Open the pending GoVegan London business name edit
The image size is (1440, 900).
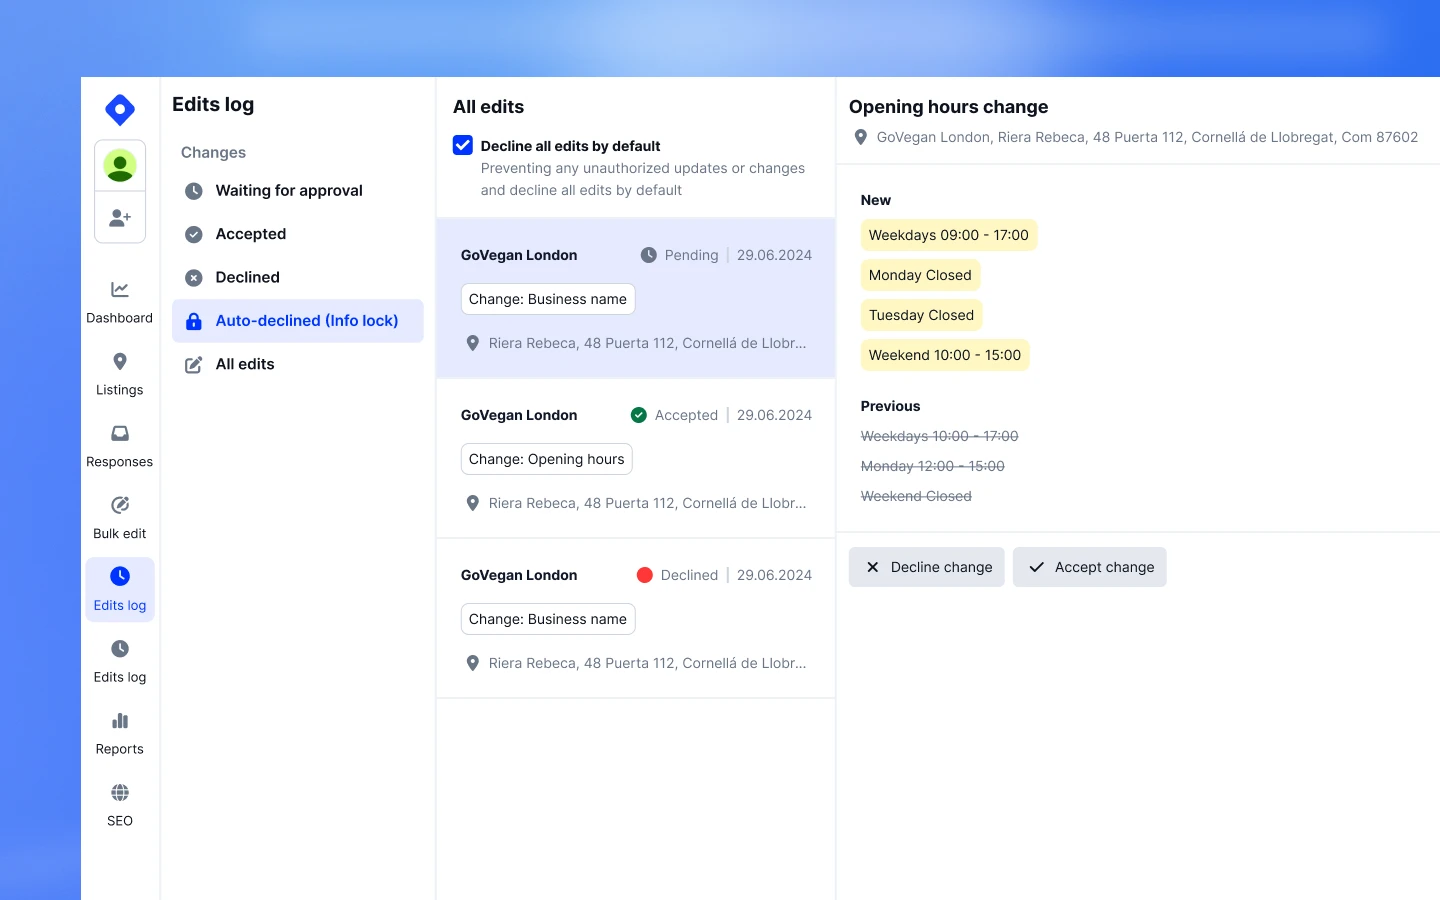tap(635, 298)
